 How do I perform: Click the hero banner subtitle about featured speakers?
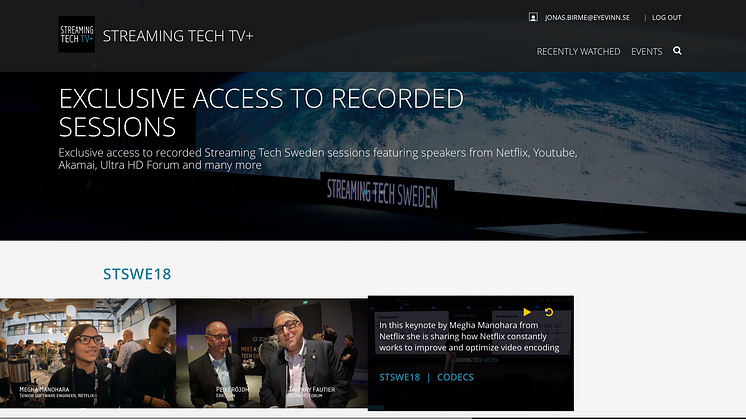coord(318,158)
